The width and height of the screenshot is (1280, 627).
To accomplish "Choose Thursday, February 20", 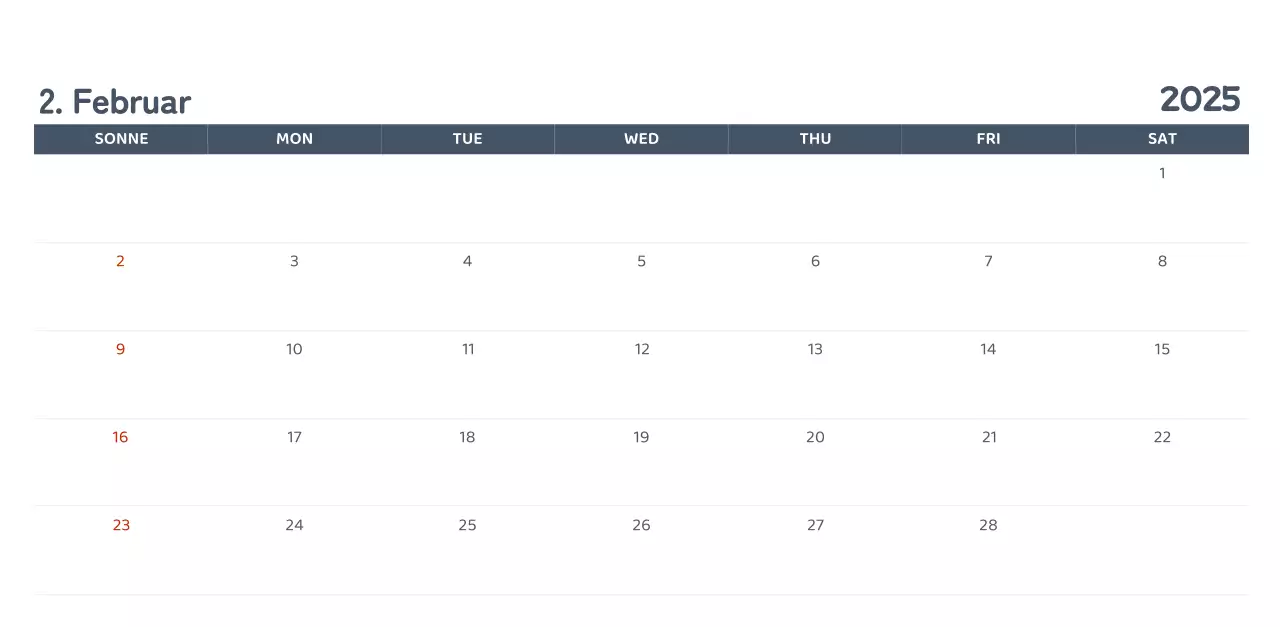I will coord(815,437).
